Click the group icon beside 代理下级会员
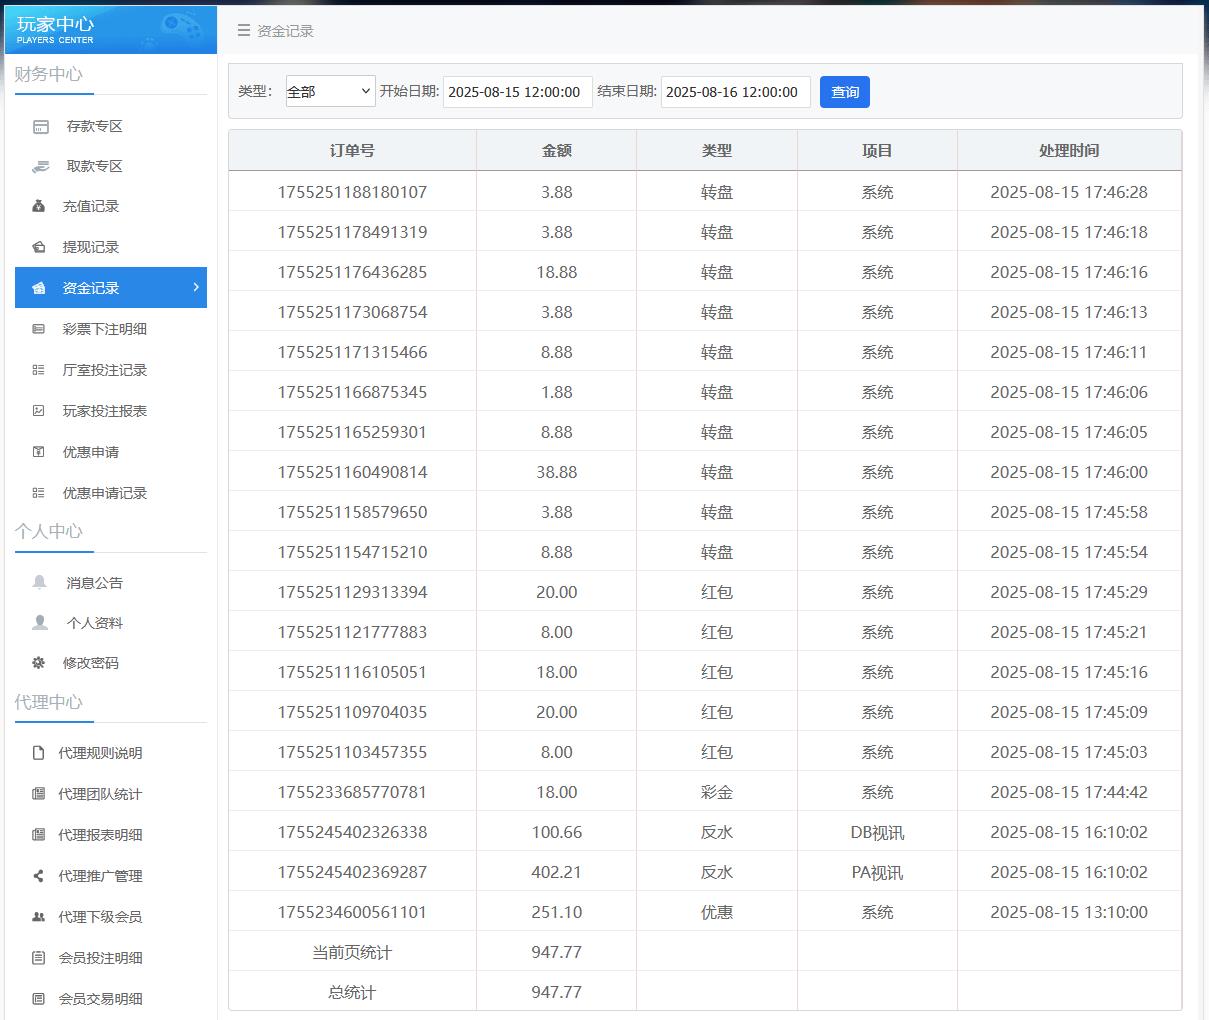The image size is (1209, 1020). click(39, 917)
